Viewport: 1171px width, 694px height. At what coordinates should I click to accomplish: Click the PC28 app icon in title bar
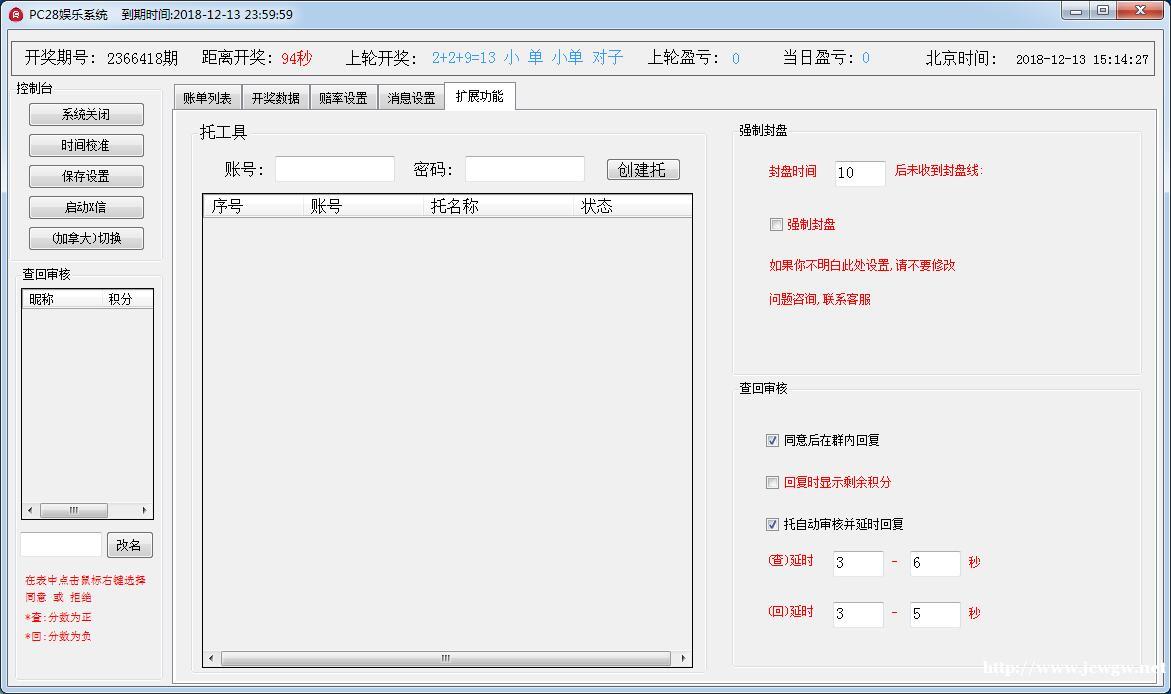(15, 14)
